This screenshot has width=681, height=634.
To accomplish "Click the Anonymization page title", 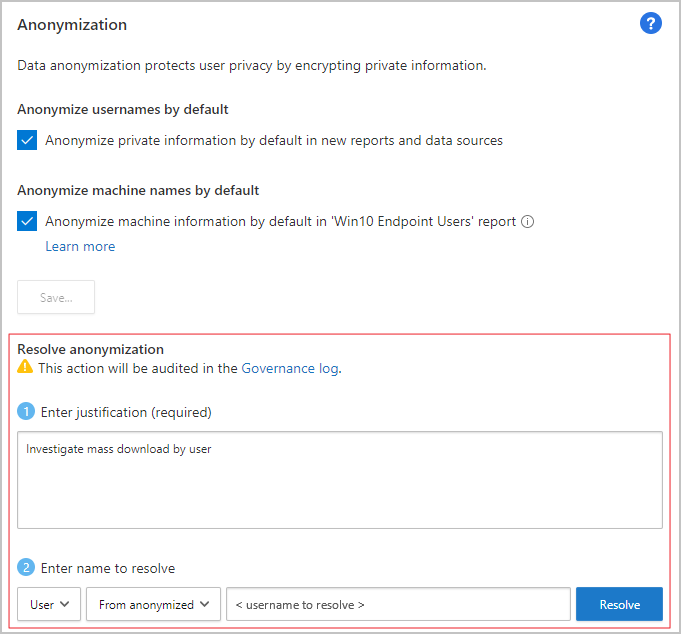I will [72, 24].
